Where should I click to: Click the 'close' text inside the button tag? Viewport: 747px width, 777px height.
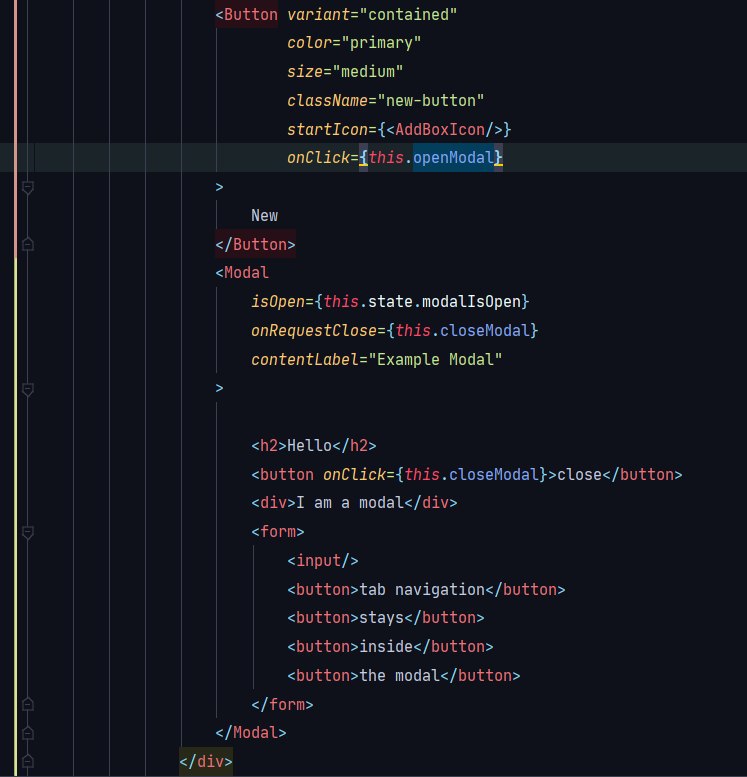coord(579,474)
